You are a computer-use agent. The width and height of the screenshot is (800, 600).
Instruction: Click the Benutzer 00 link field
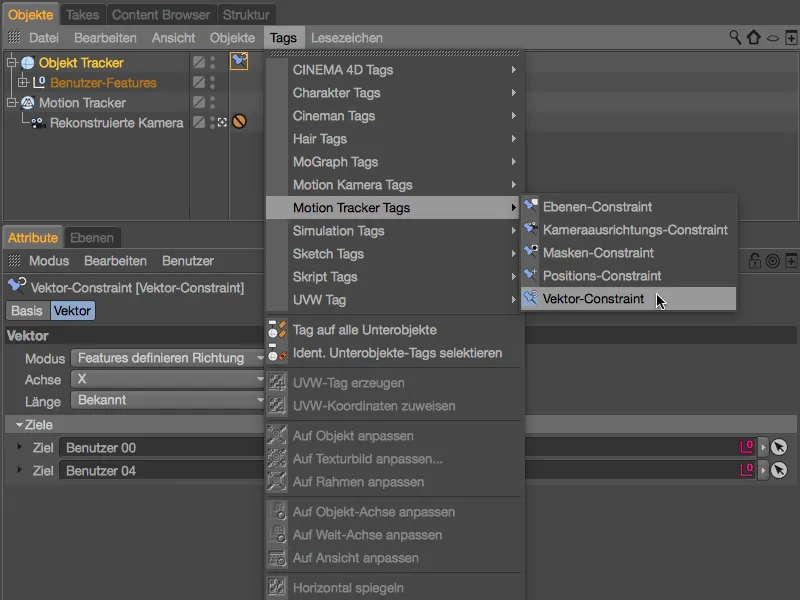click(408, 447)
